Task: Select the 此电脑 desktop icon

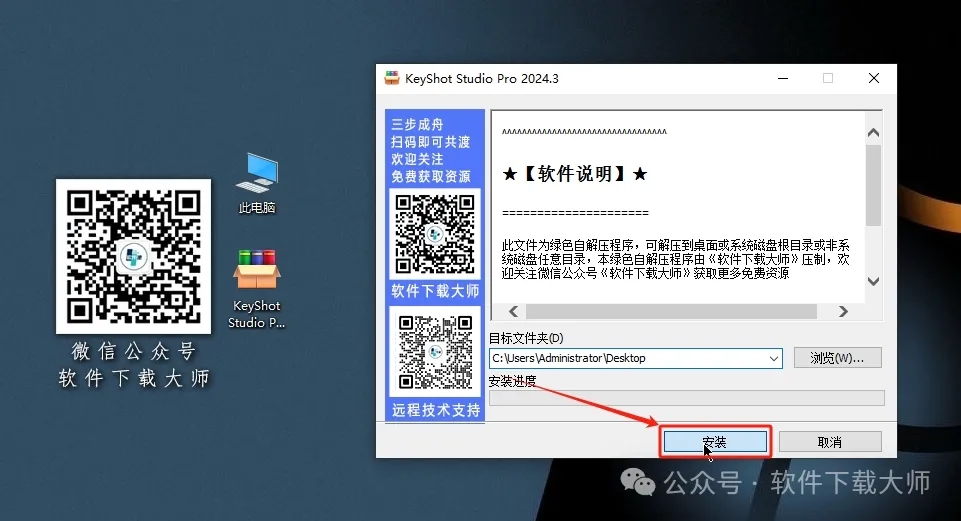Action: [x=257, y=183]
